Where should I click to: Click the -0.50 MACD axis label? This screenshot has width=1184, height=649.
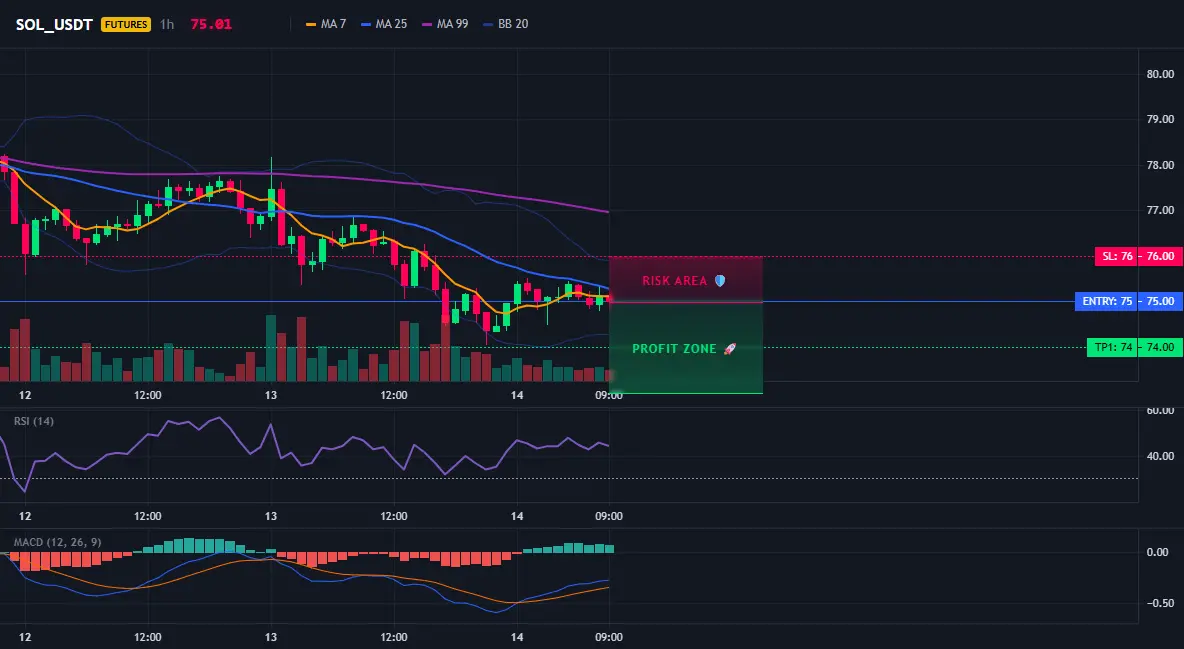coord(1160,603)
